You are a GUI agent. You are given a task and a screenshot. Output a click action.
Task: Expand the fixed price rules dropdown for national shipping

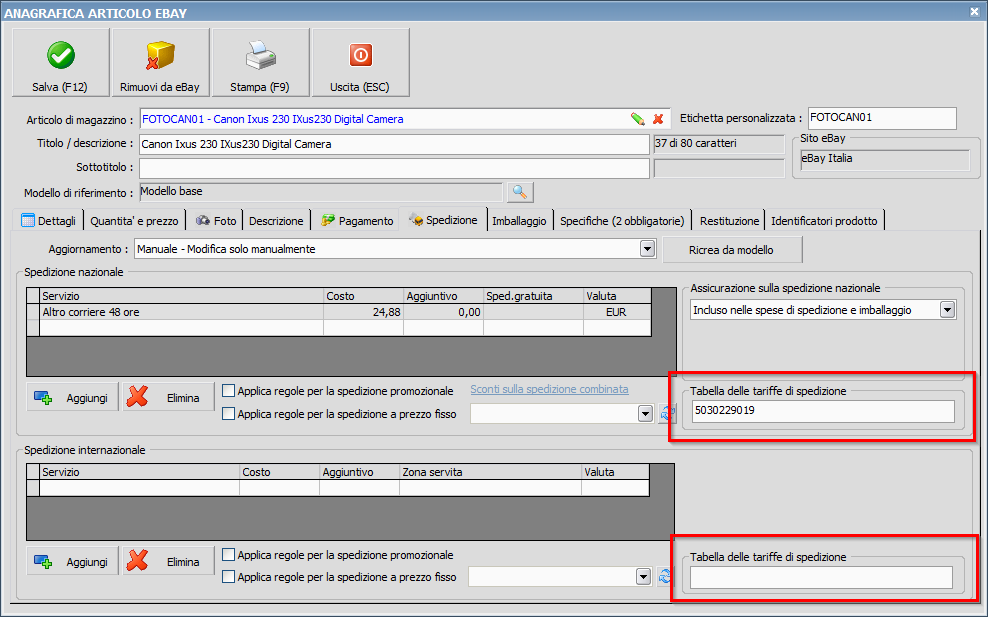(x=645, y=413)
